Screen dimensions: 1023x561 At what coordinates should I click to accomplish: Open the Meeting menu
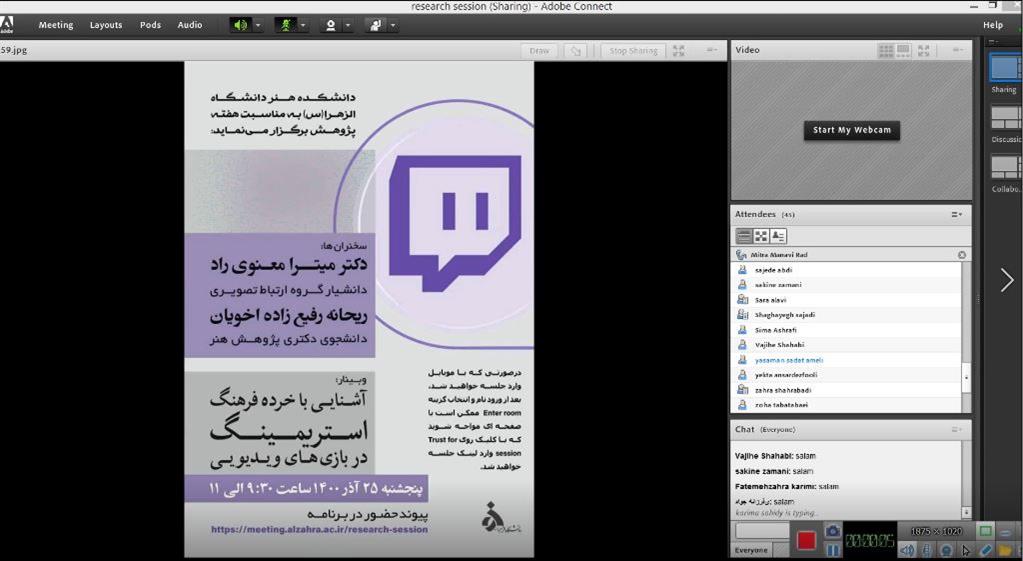coord(56,25)
